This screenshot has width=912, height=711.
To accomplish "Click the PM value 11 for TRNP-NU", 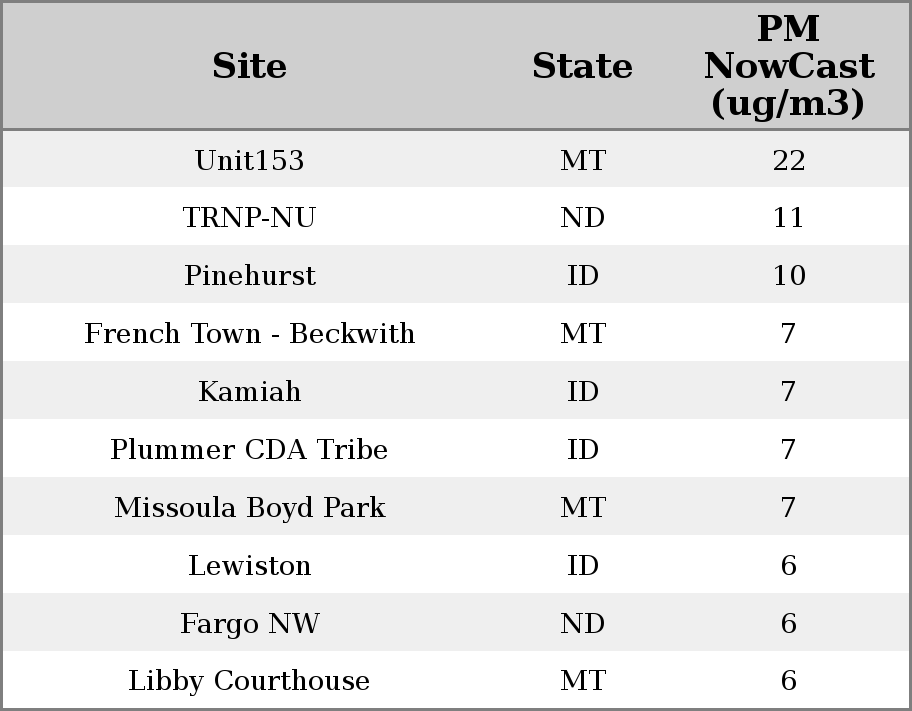I will pyautogui.click(x=788, y=218).
